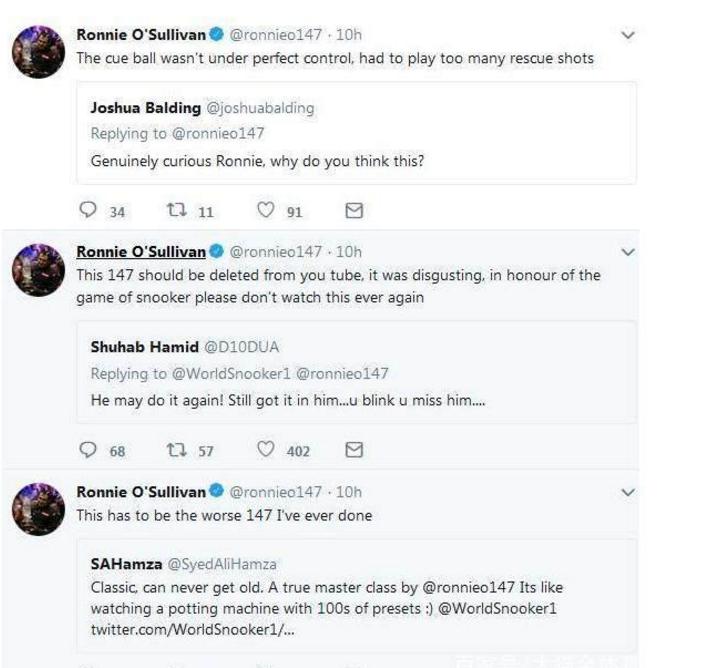Open Joshua Balding's quoted tweet
The width and height of the screenshot is (707, 668).
point(356,134)
